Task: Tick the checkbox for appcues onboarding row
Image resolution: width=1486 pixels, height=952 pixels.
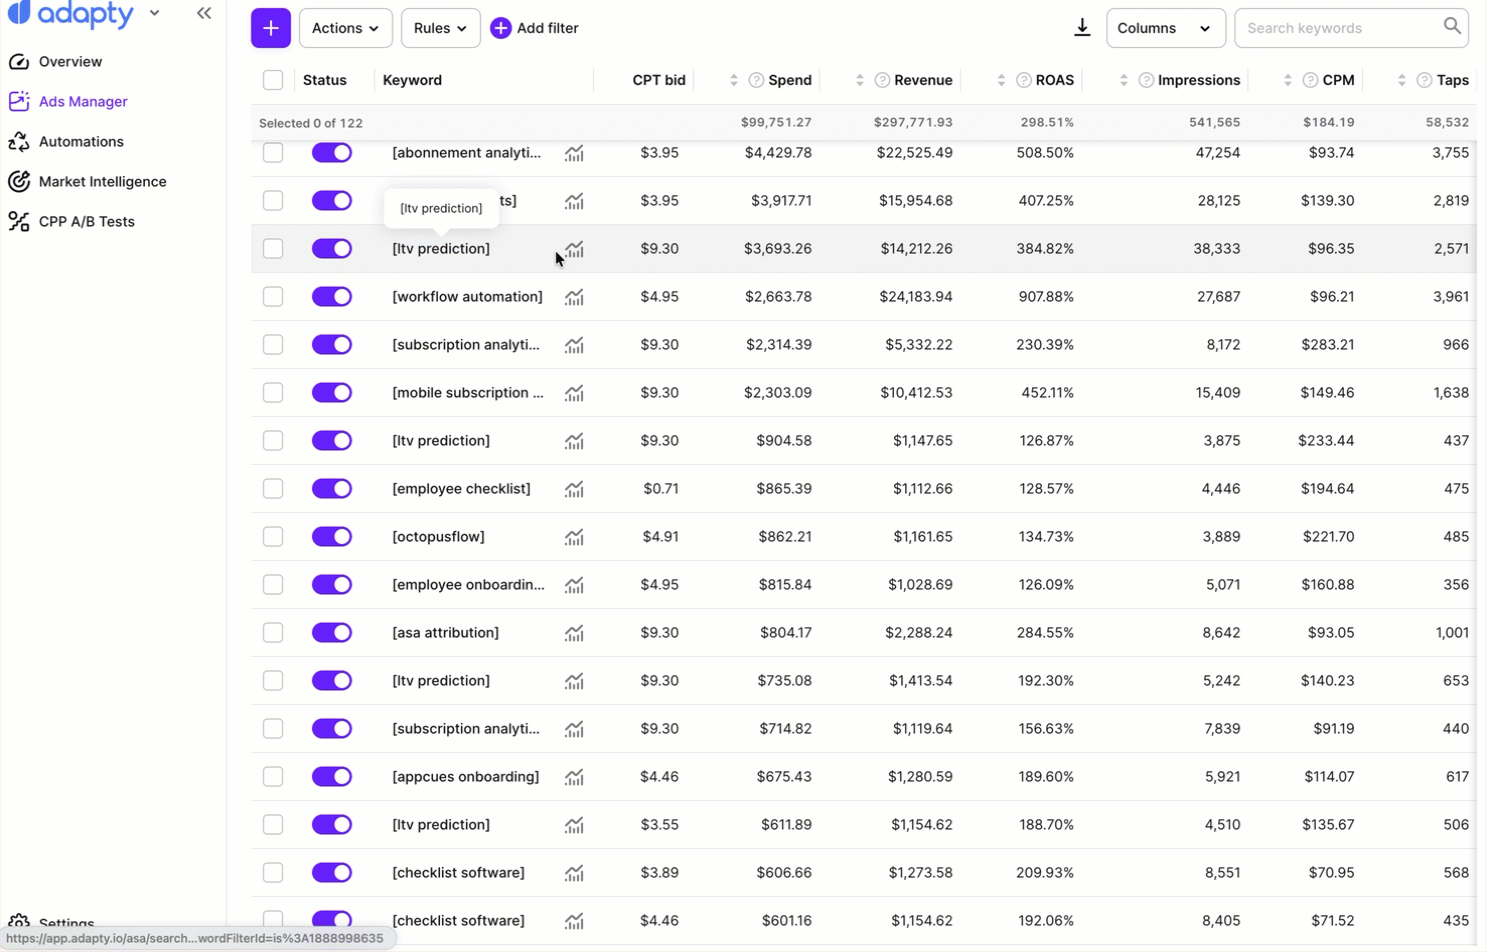Action: tap(273, 777)
